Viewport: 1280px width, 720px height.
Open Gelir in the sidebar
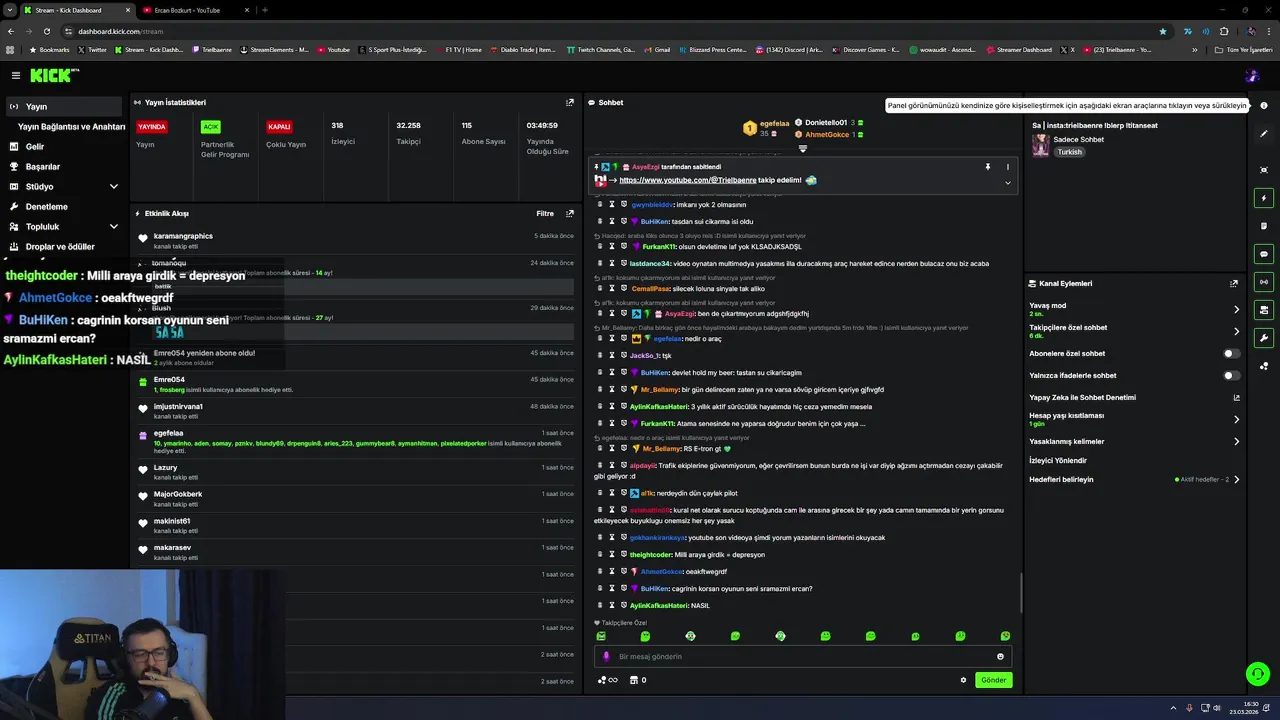[x=35, y=146]
